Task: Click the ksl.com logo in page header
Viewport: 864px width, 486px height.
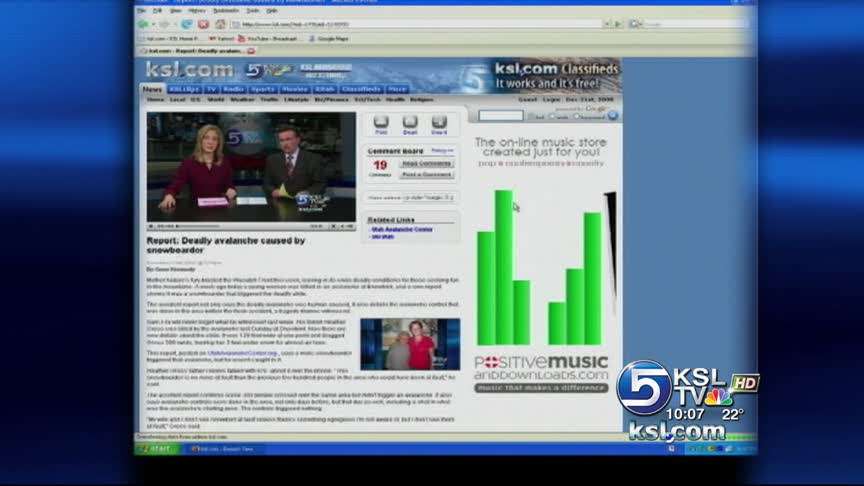Action: 190,70
